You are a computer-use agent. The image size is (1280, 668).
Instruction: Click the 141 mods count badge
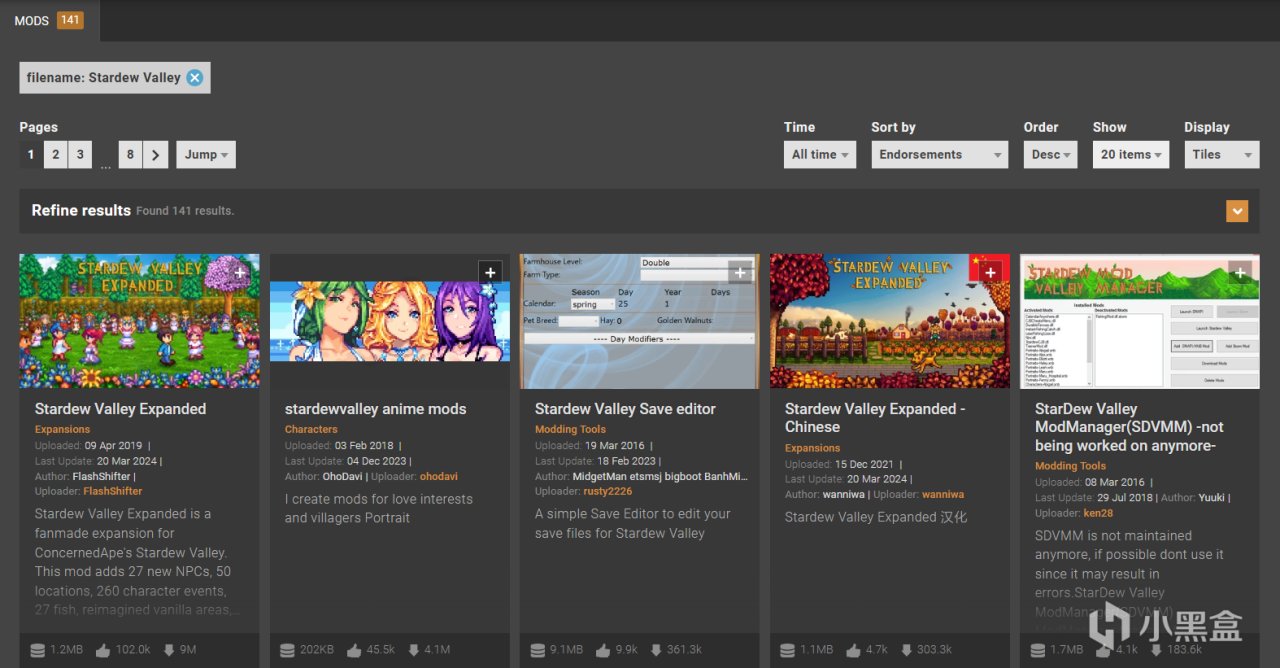coord(70,20)
